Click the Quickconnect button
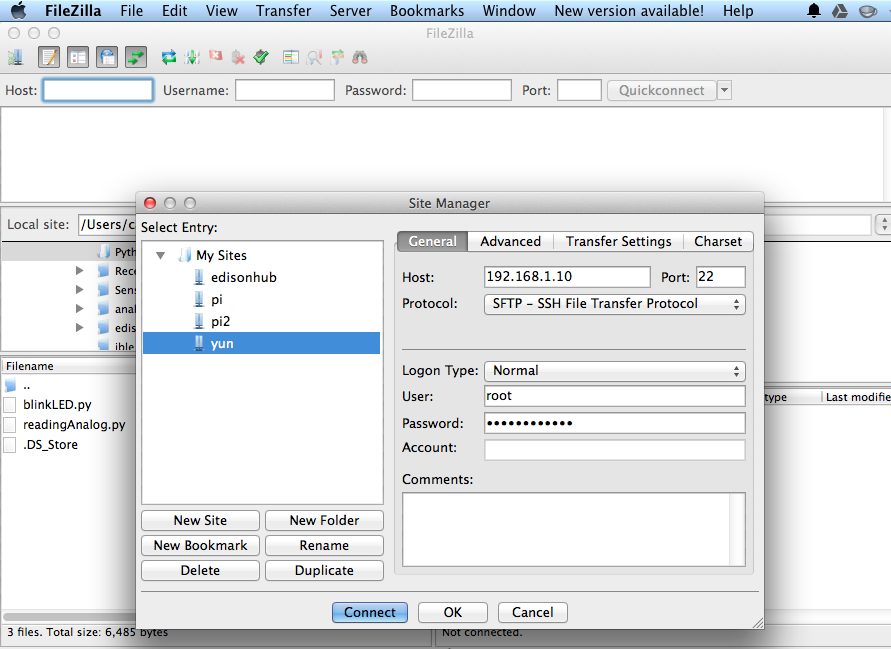Image resolution: width=891 pixels, height=649 pixels. (661, 90)
